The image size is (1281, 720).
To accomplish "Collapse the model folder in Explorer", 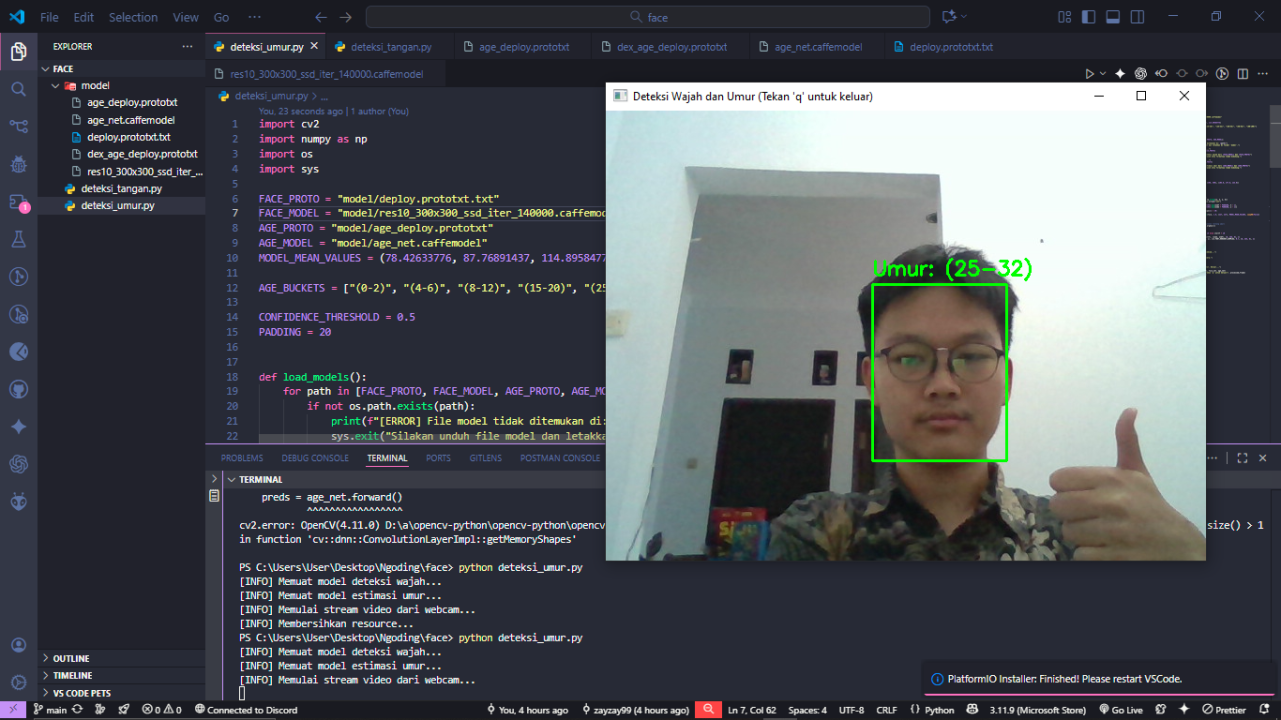I will pyautogui.click(x=95, y=86).
